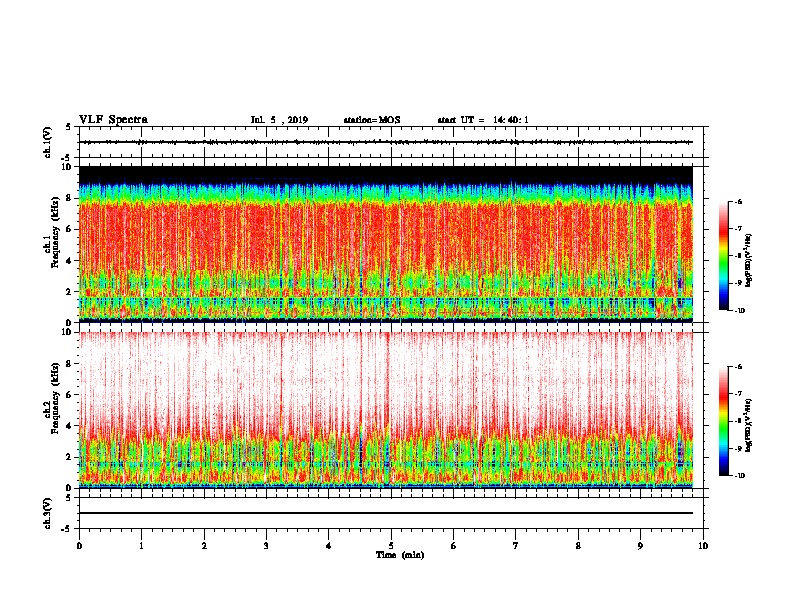Click the ch.3 flat voltage trace
792x612 pixels.
[x=386, y=513]
